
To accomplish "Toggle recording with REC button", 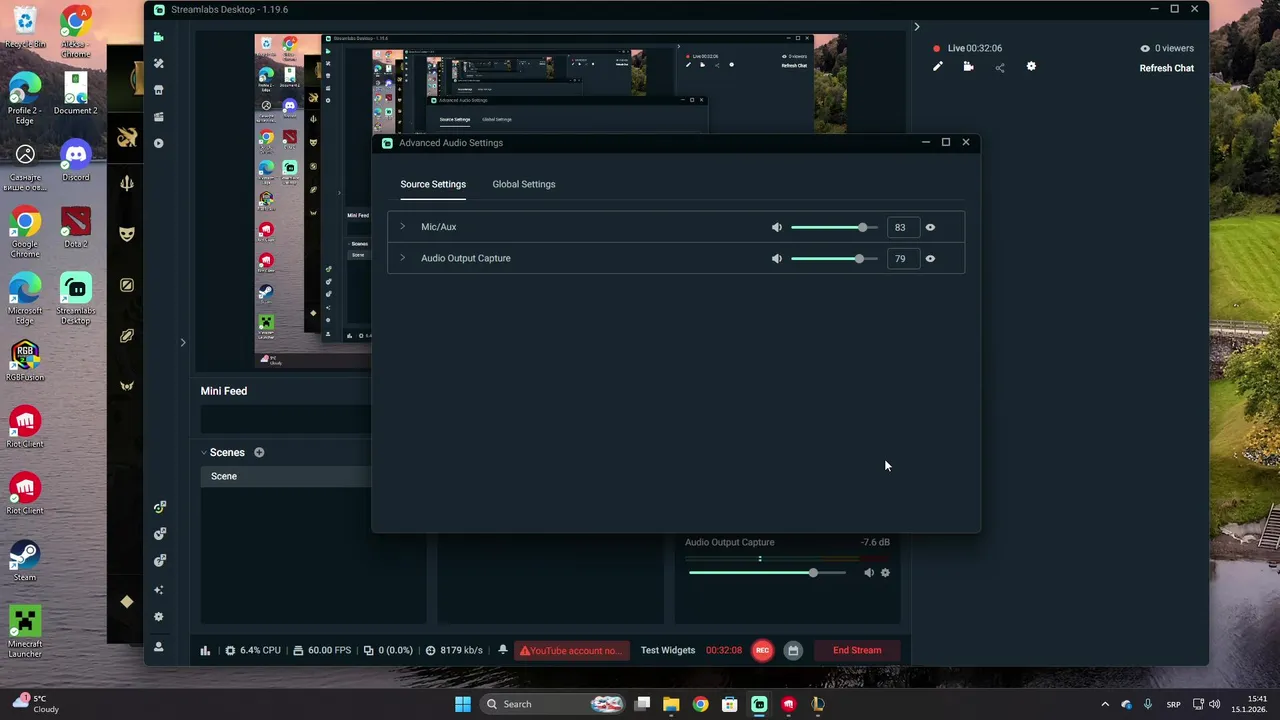I will click(x=762, y=650).
